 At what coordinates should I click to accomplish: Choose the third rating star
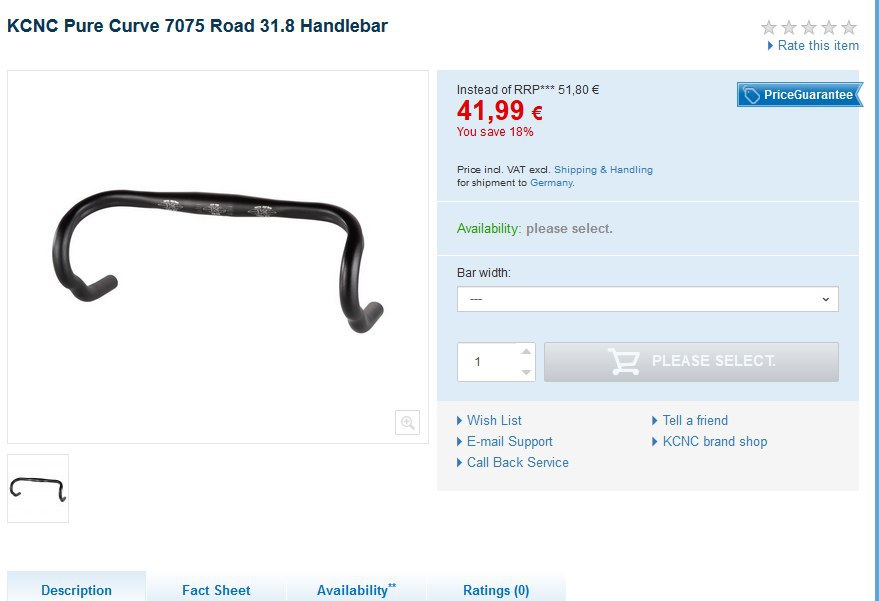[809, 27]
